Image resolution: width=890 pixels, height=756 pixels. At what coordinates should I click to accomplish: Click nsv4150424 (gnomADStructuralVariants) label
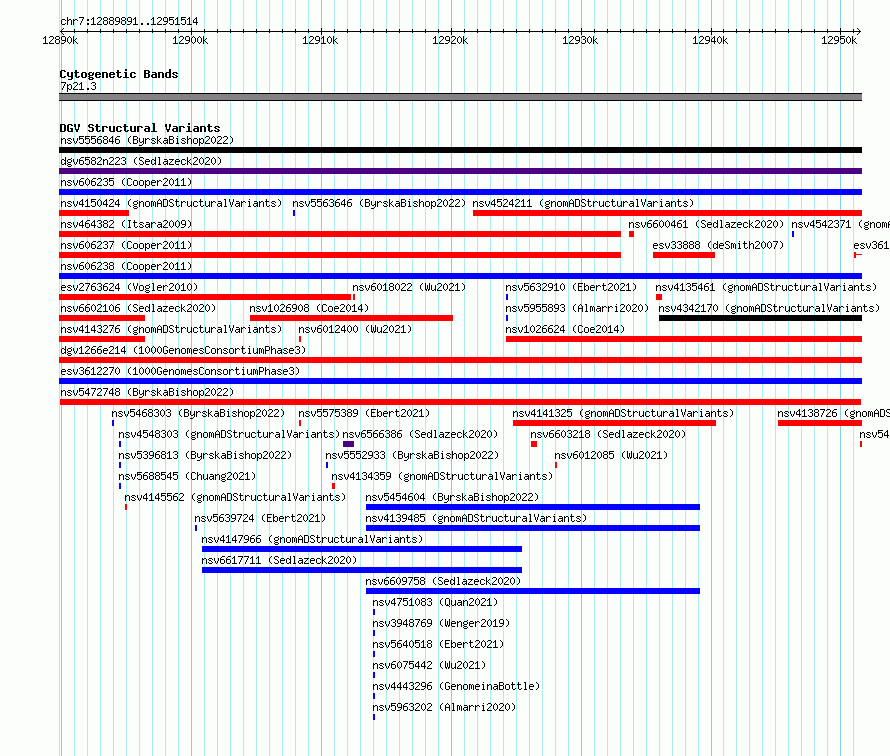click(171, 203)
